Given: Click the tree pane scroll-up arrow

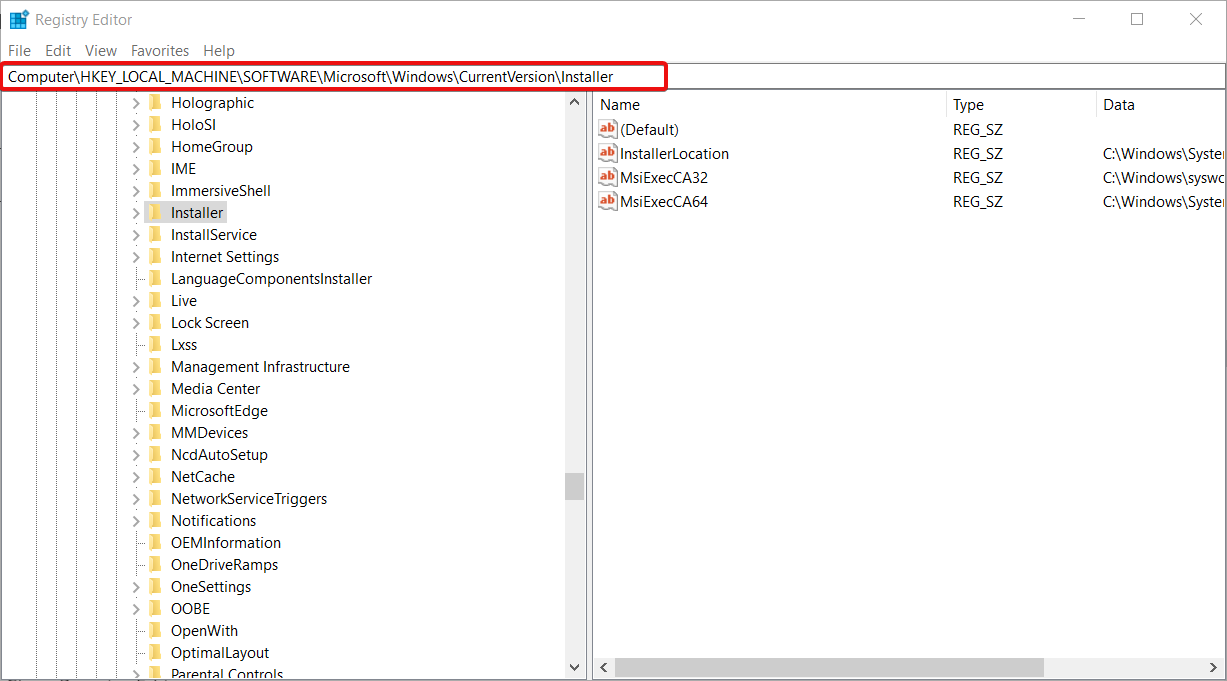Looking at the screenshot, I should pyautogui.click(x=574, y=101).
